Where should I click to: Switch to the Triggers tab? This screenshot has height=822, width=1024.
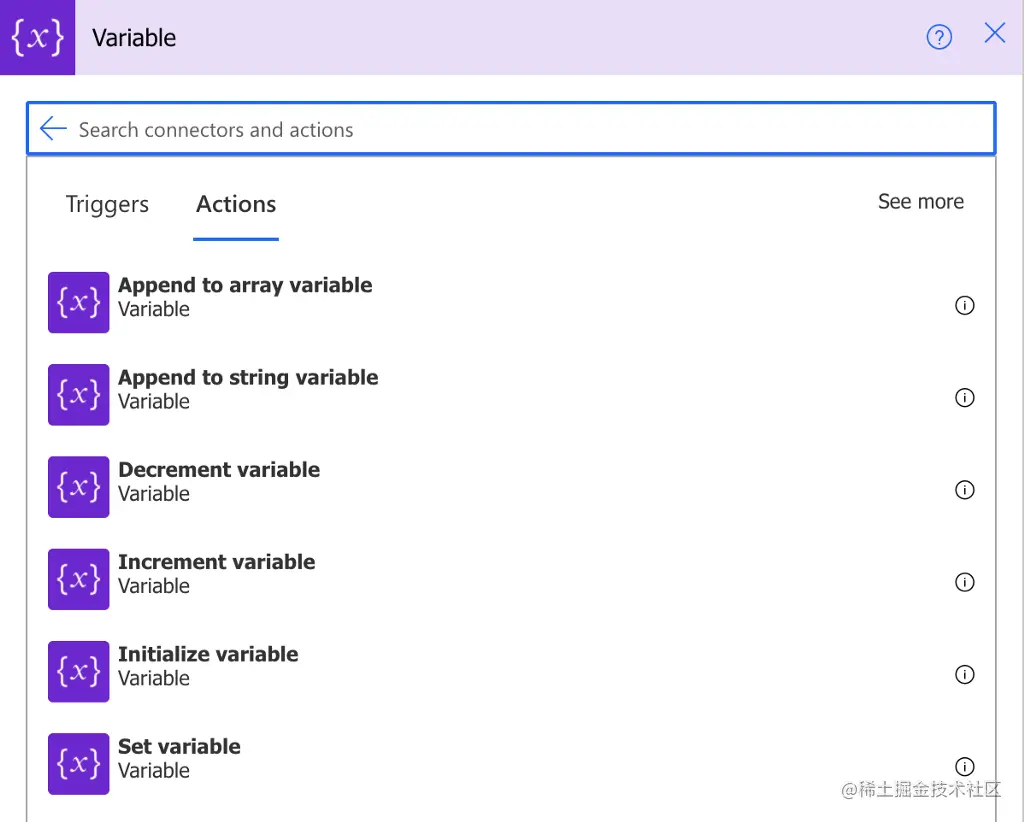(107, 204)
